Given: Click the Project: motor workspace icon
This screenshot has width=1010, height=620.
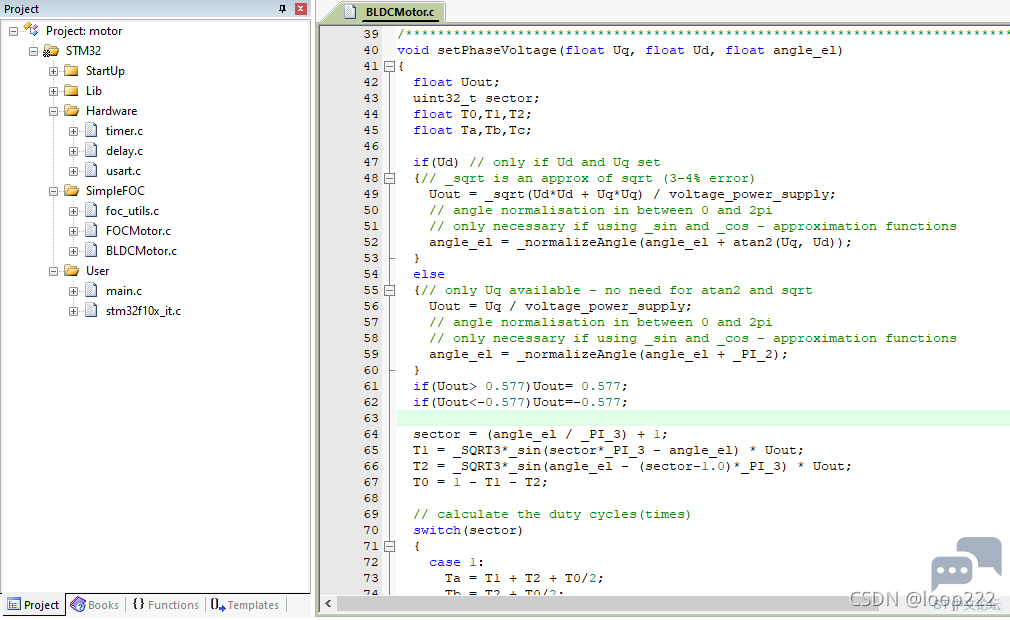Looking at the screenshot, I should point(31,30).
